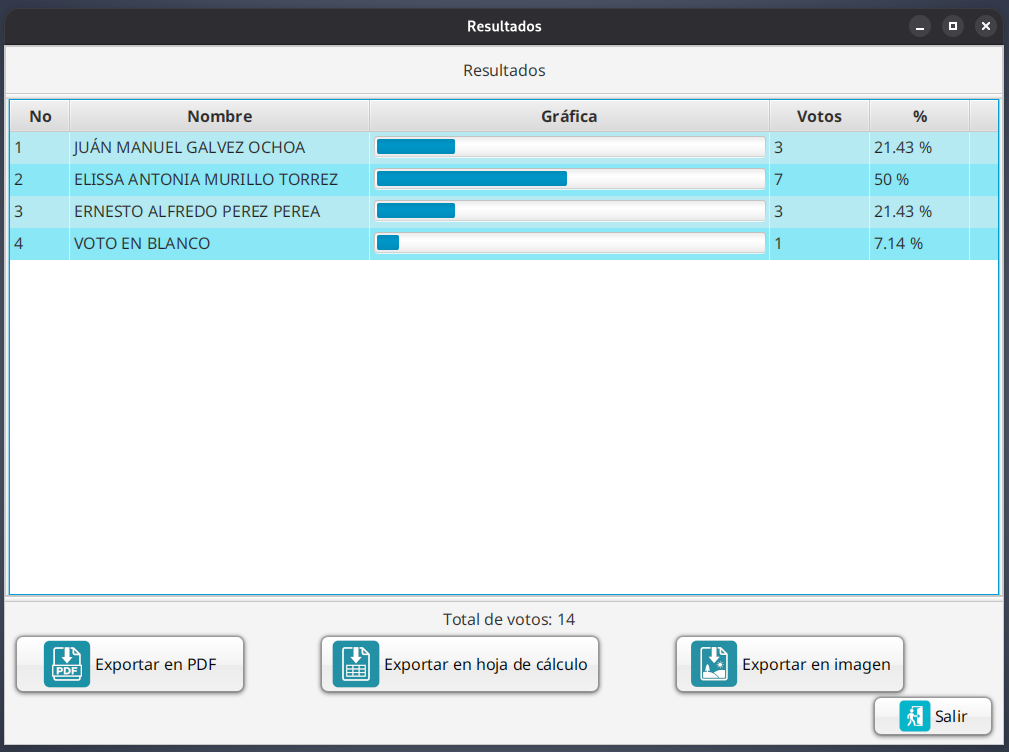Click the PDF icon on export button
The image size is (1009, 752).
tap(67, 664)
